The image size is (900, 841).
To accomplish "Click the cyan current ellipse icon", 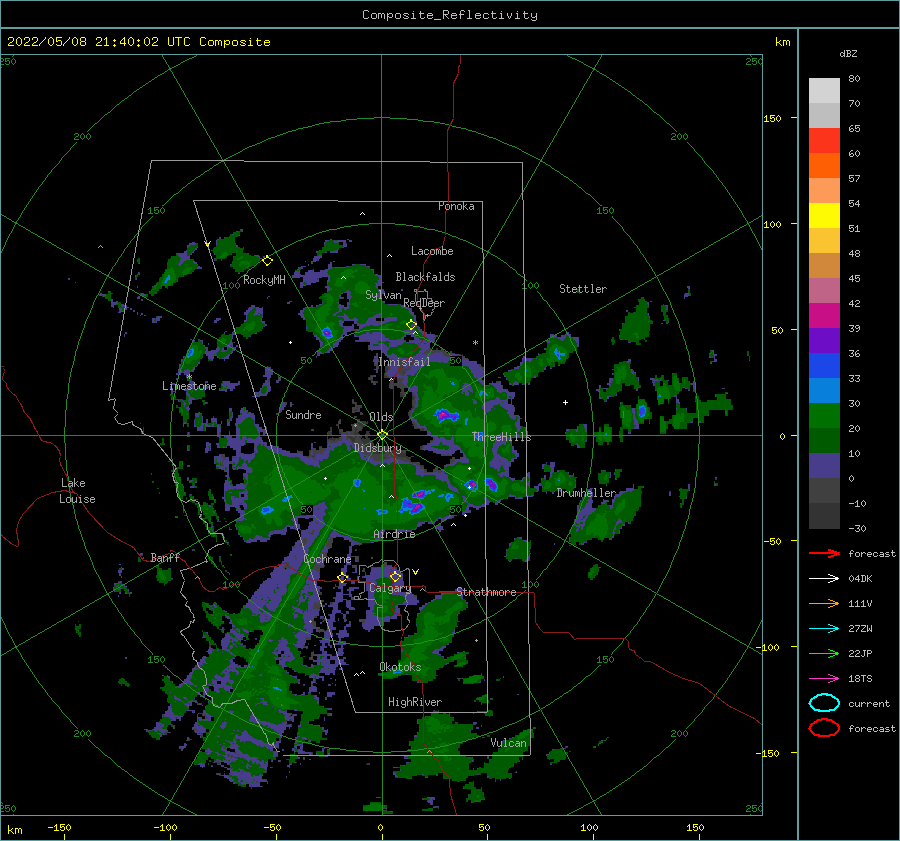I will 824,703.
